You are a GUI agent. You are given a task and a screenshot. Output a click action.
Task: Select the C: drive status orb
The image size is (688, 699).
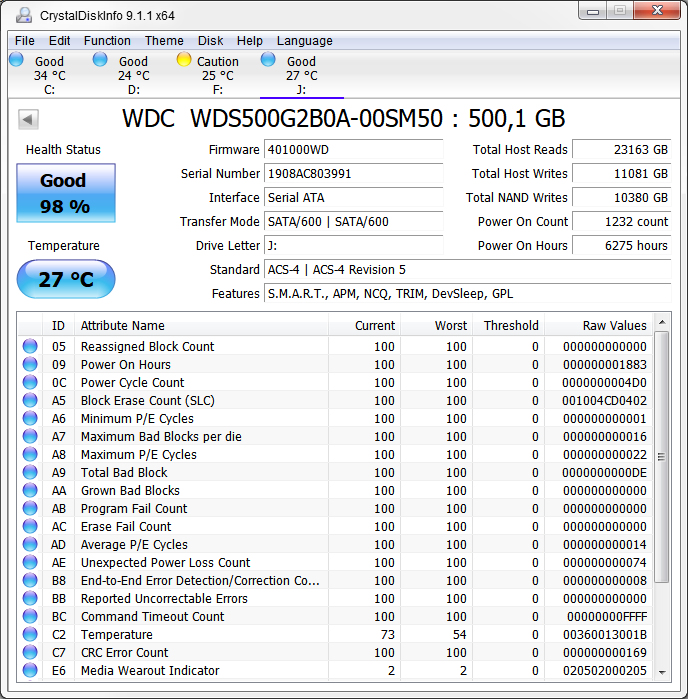tap(16, 59)
